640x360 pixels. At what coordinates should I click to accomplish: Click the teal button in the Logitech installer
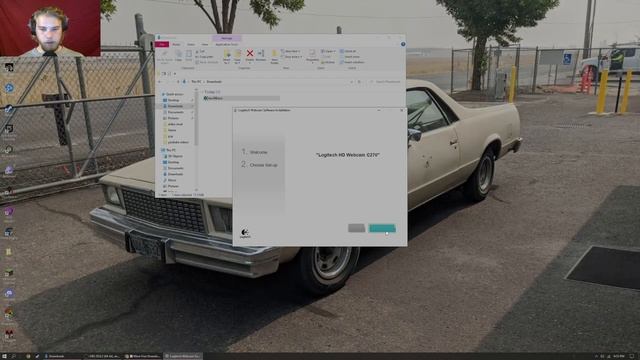382,228
